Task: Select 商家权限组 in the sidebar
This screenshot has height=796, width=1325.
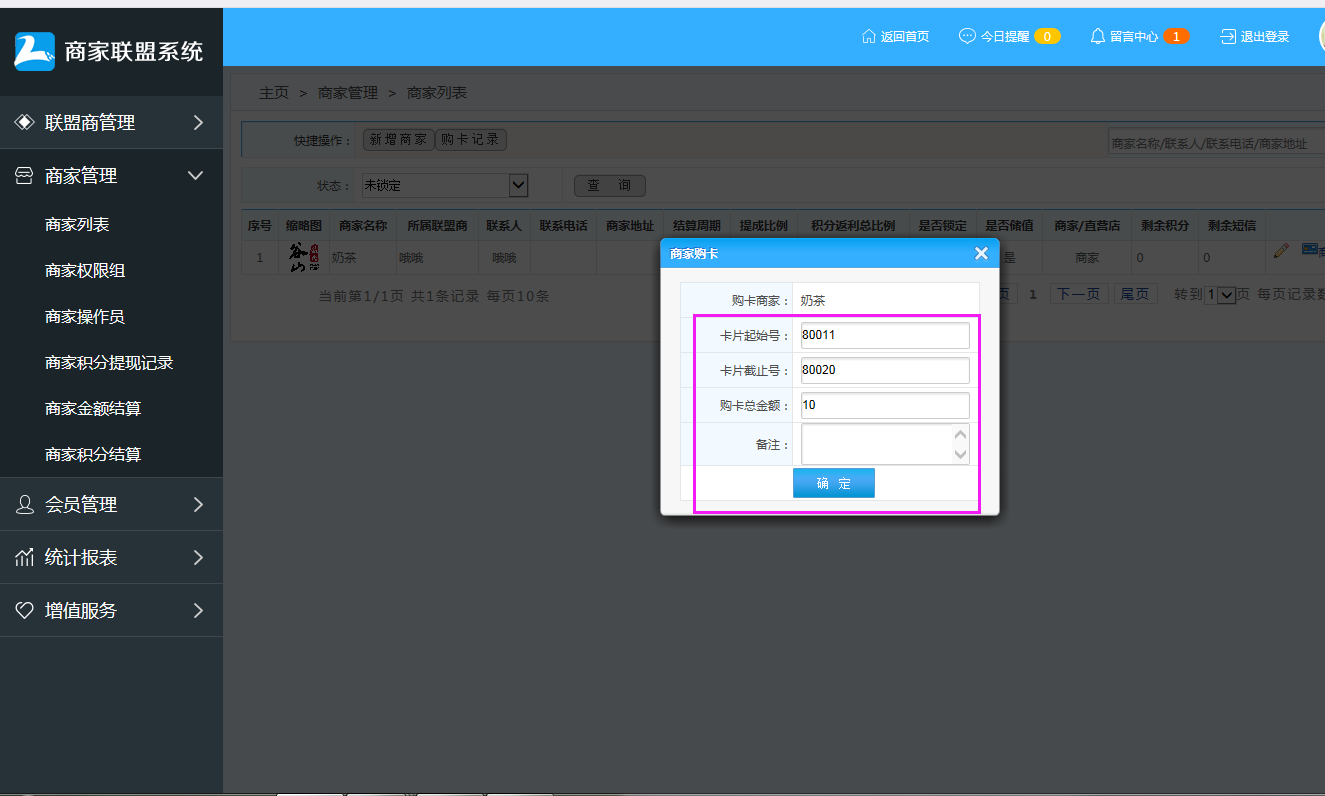Action: click(x=85, y=271)
